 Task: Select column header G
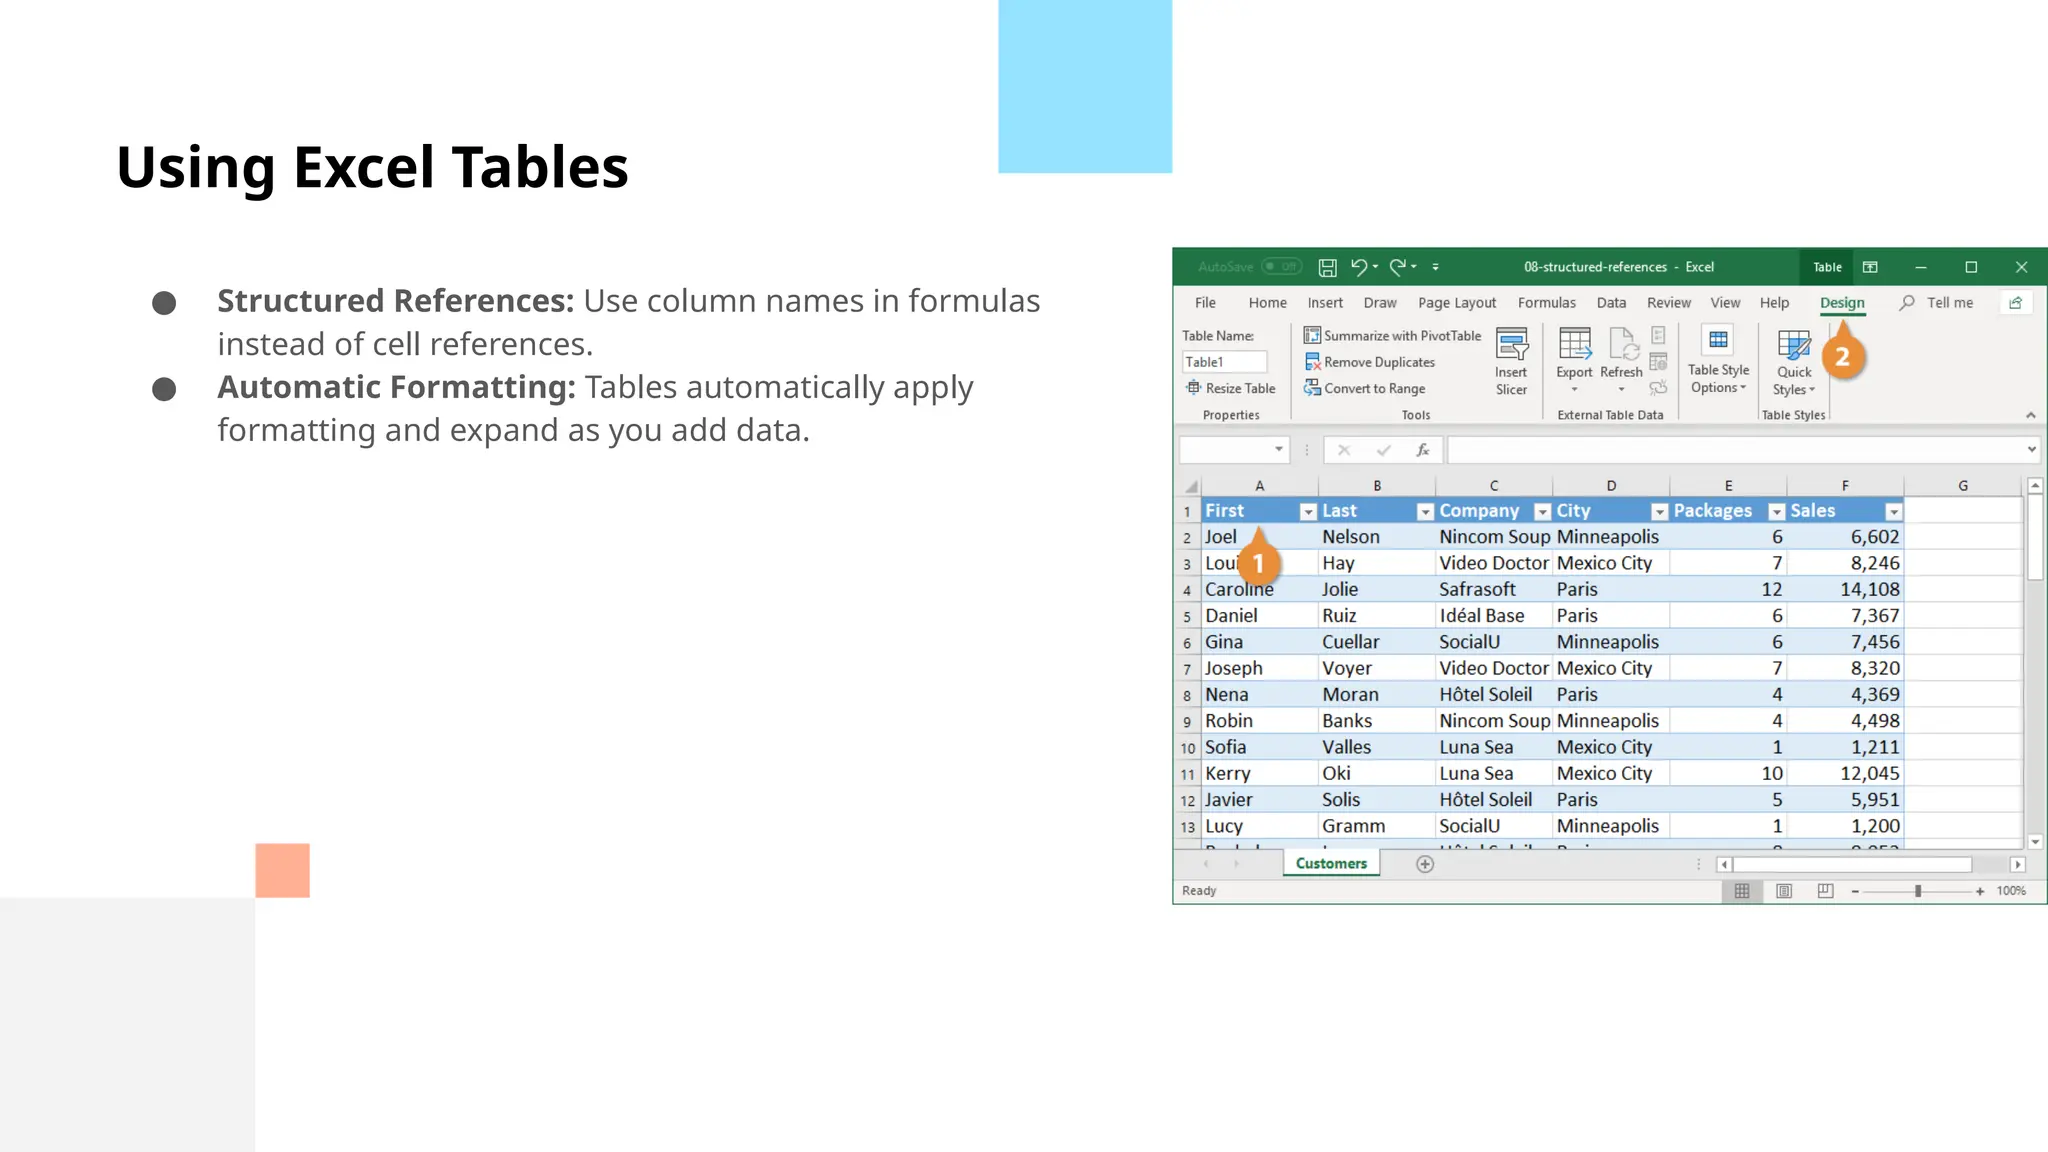pyautogui.click(x=1963, y=486)
